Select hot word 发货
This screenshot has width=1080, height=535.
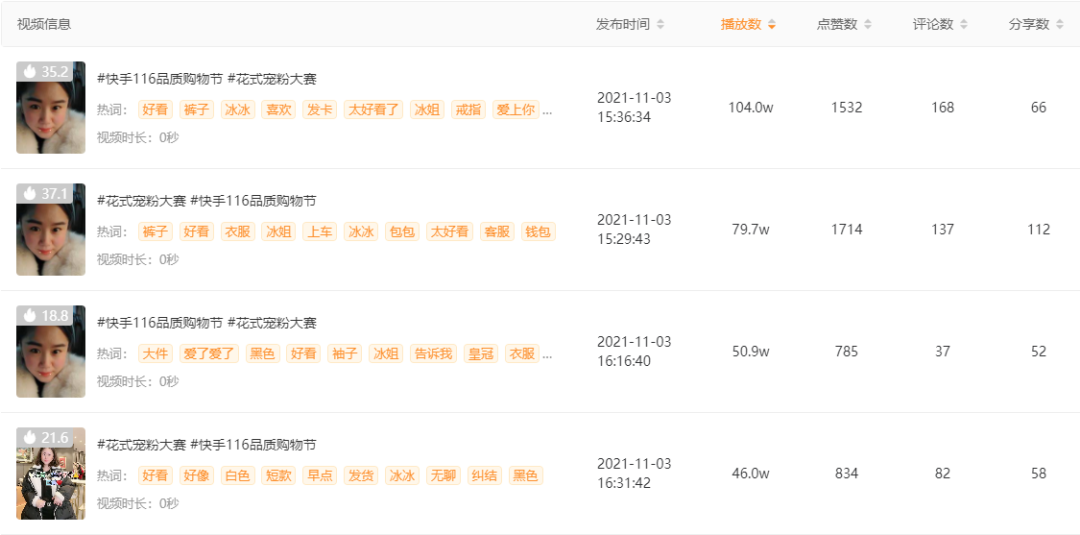[x=361, y=476]
